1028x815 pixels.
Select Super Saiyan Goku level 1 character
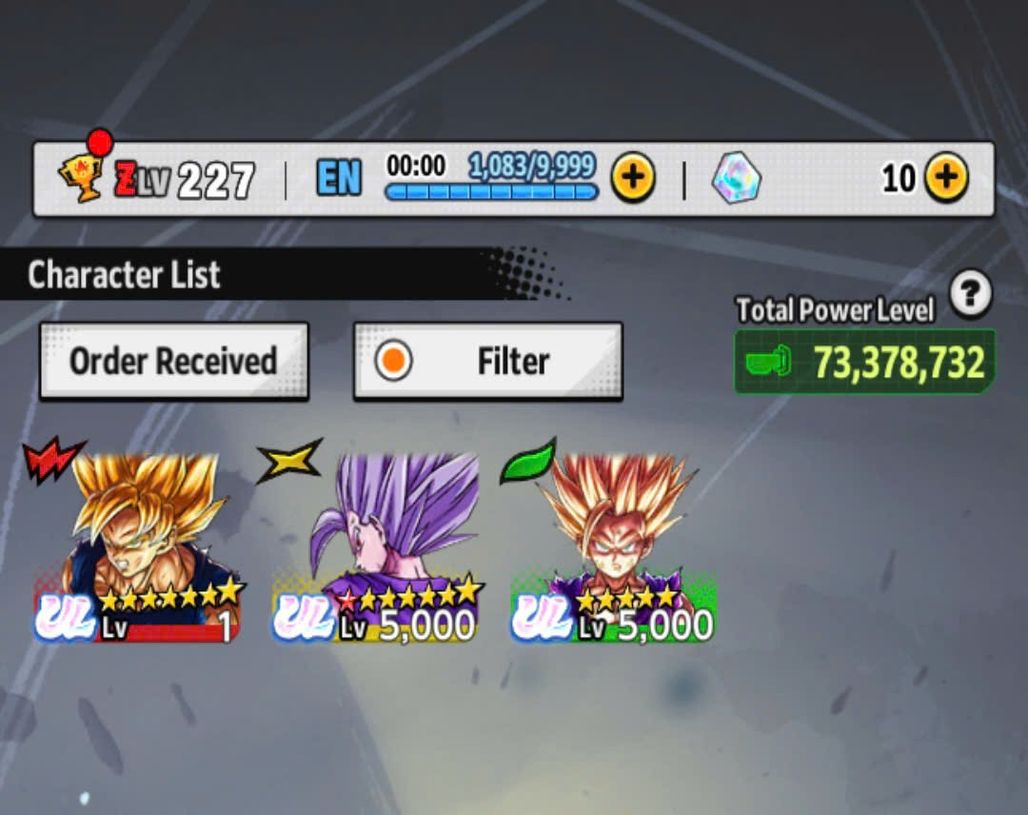pyautogui.click(x=136, y=547)
